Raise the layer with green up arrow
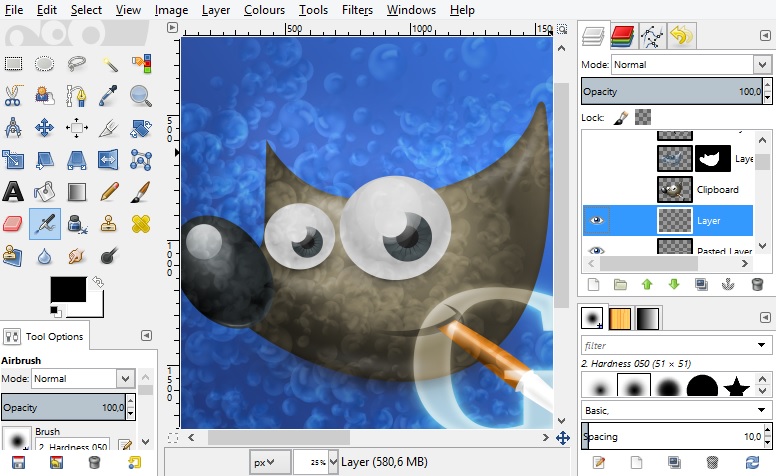Screen dimensions: 776x476 (647, 285)
